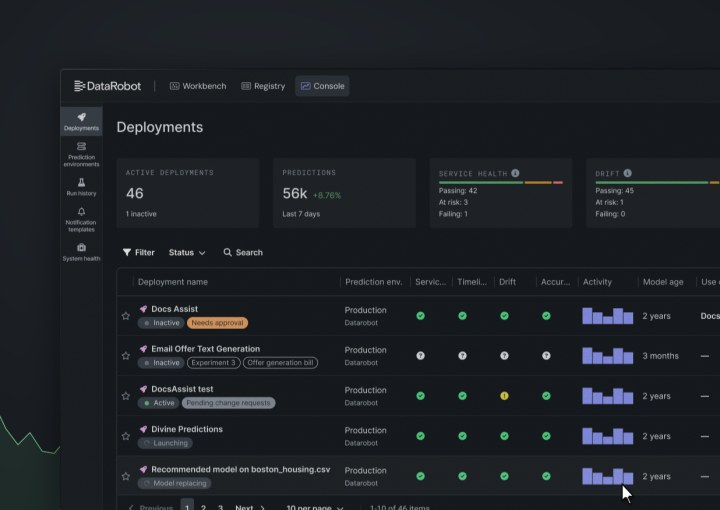Click the Pending change requests tag
This screenshot has width=720, height=510.
pos(228,403)
